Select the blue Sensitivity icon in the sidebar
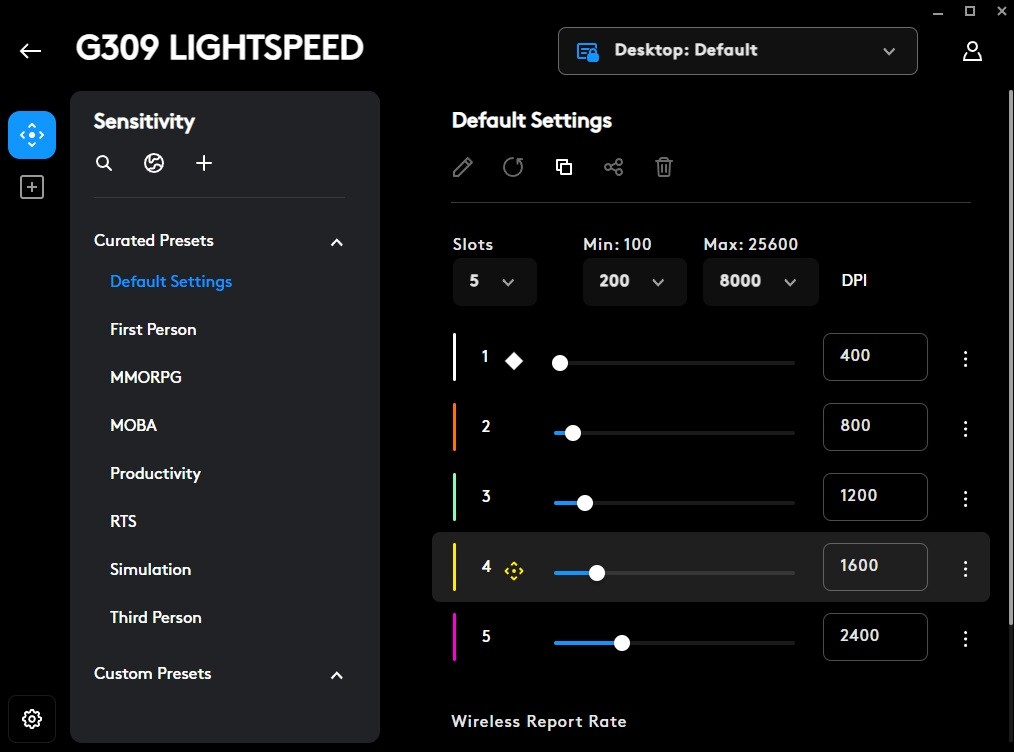1014x752 pixels. (x=32, y=134)
